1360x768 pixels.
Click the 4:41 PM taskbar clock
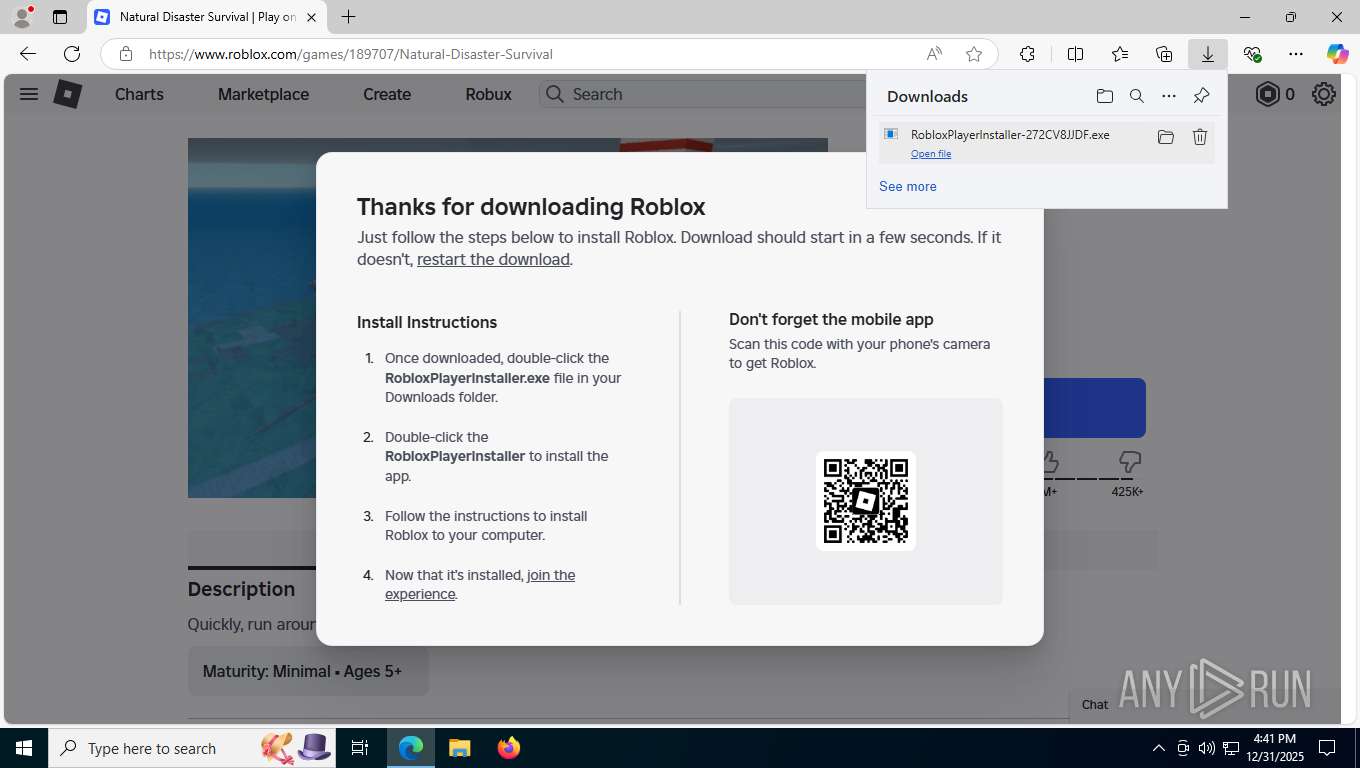1274,739
